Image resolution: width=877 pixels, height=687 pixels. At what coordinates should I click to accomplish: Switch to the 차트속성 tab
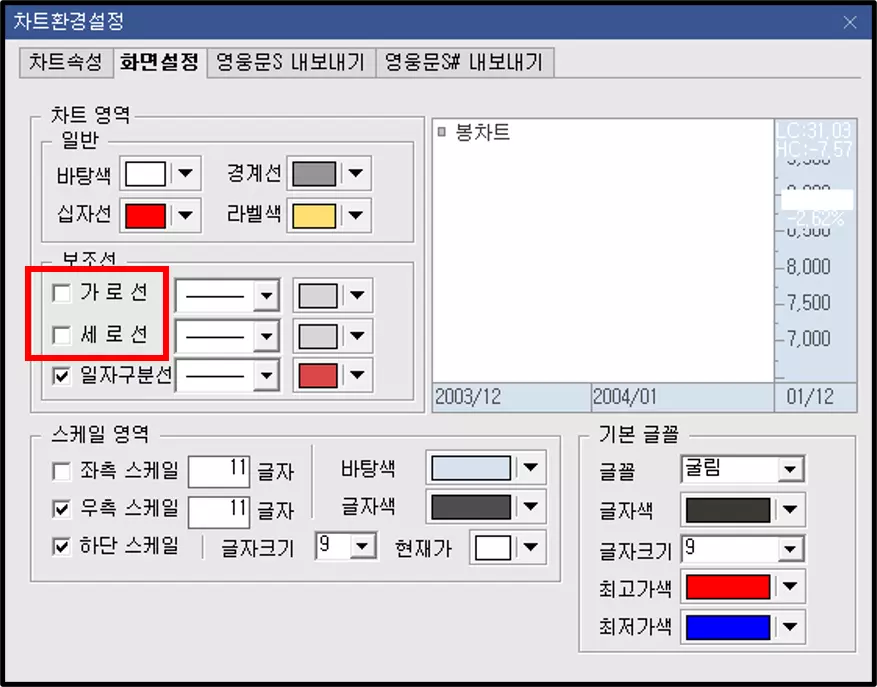pos(66,62)
